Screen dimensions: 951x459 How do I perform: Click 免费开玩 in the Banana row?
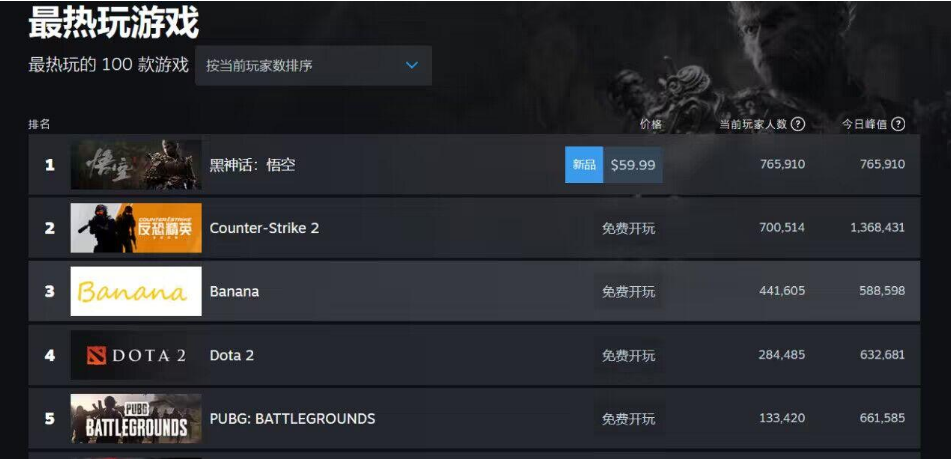point(628,292)
